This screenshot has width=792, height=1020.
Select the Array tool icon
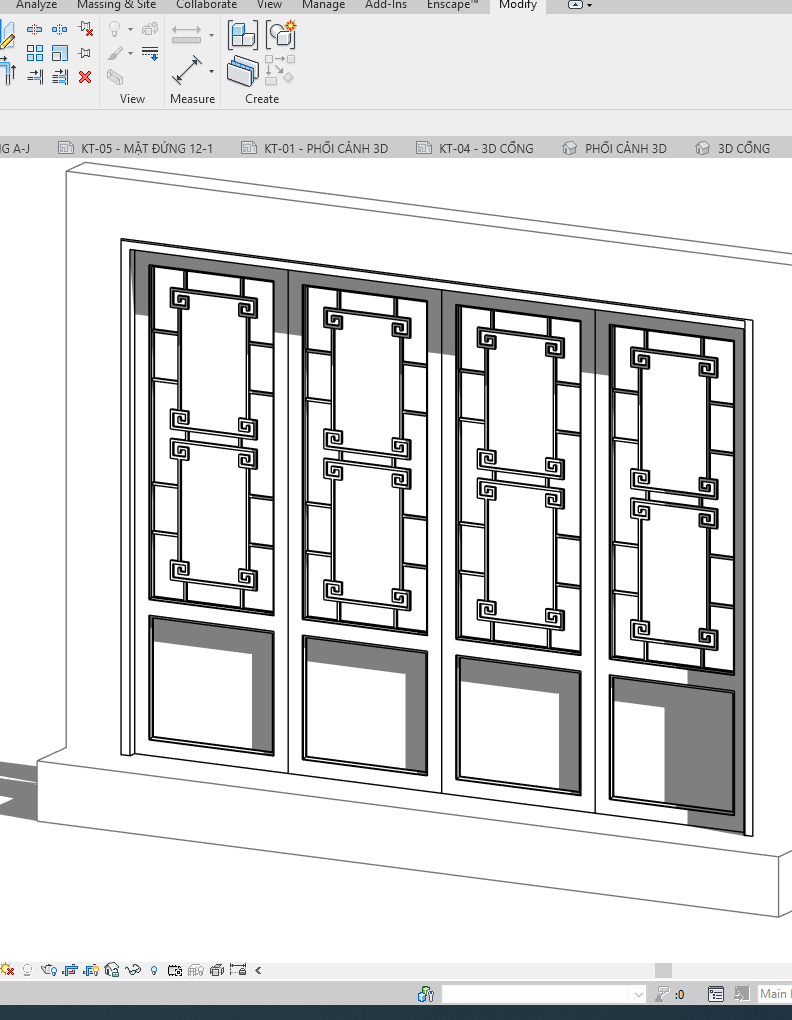tap(35, 53)
